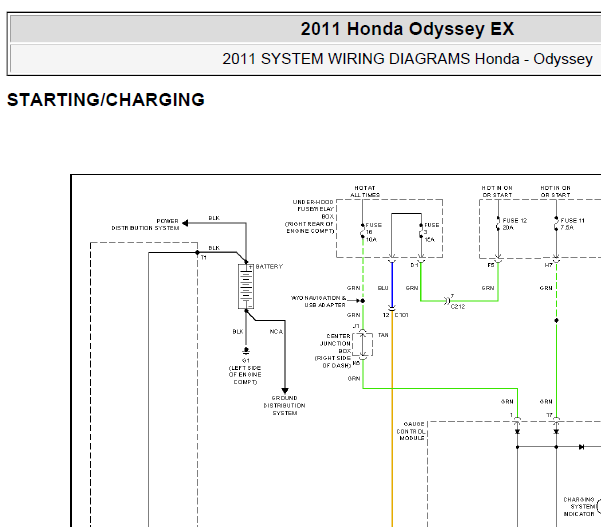Click the "W/O NAVIGATION & USB ADAPTER" note

[319, 301]
